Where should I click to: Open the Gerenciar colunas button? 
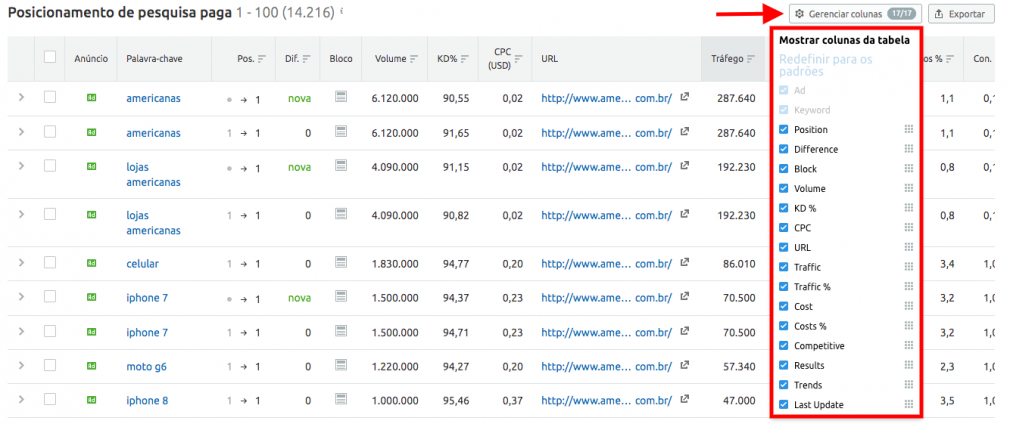click(855, 14)
